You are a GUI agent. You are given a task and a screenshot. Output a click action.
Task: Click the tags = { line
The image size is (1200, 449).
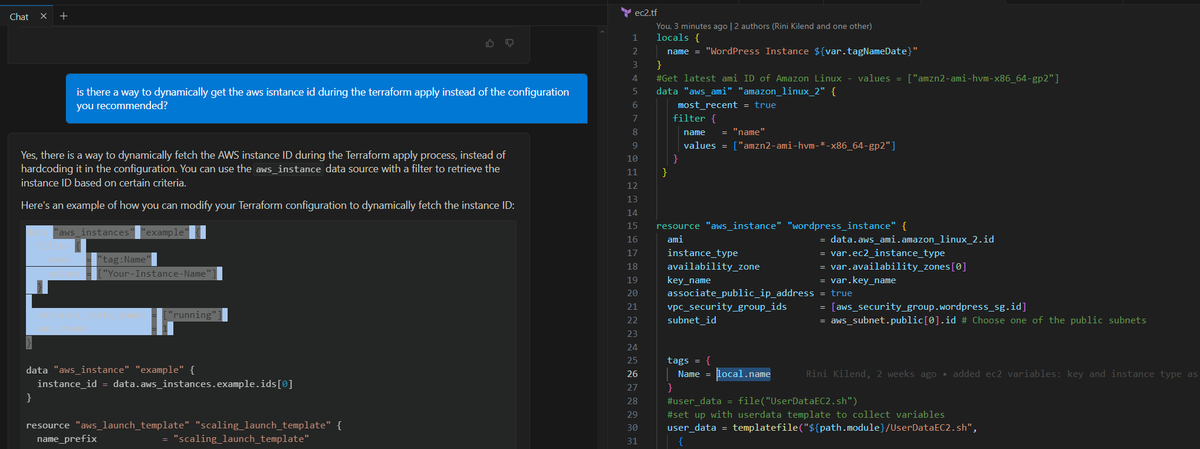[x=689, y=360]
